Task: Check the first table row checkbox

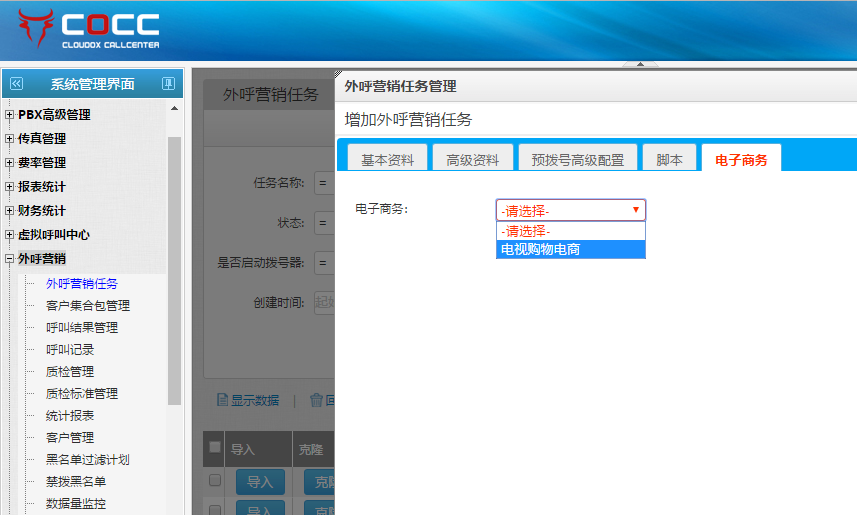Action: tap(214, 481)
